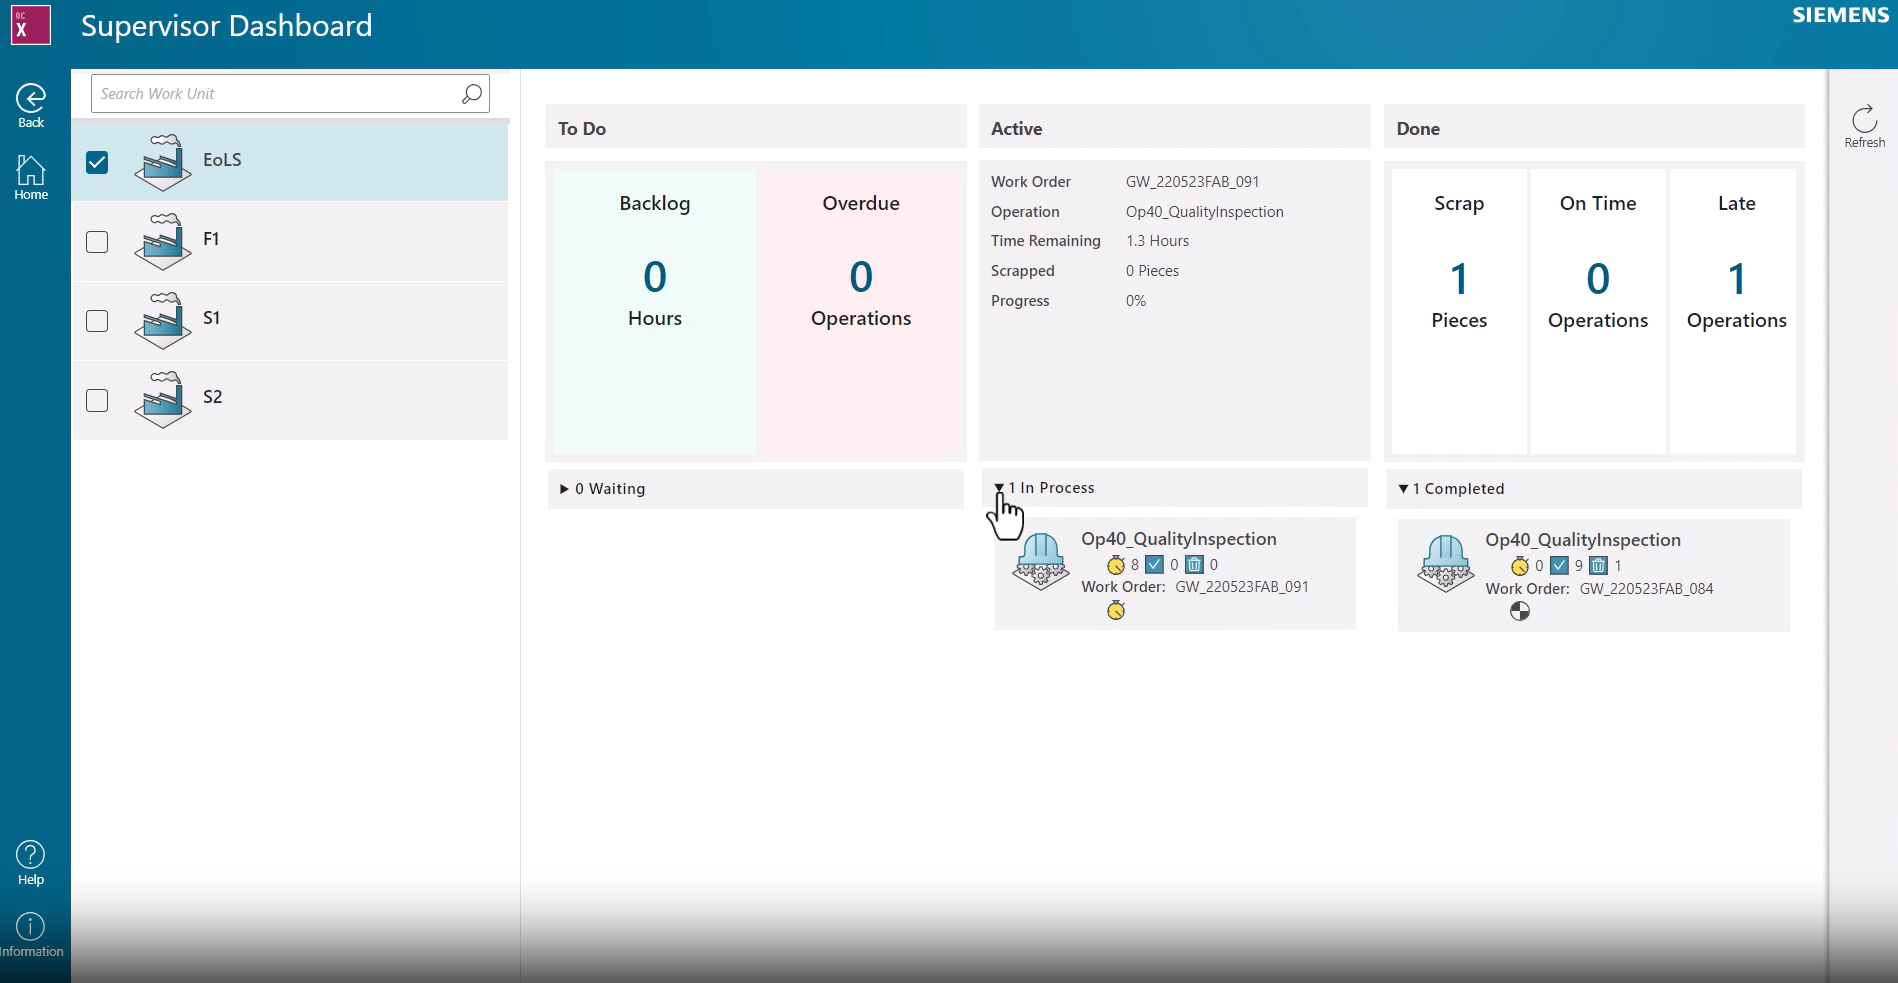Click the Refresh icon

(x=1864, y=120)
